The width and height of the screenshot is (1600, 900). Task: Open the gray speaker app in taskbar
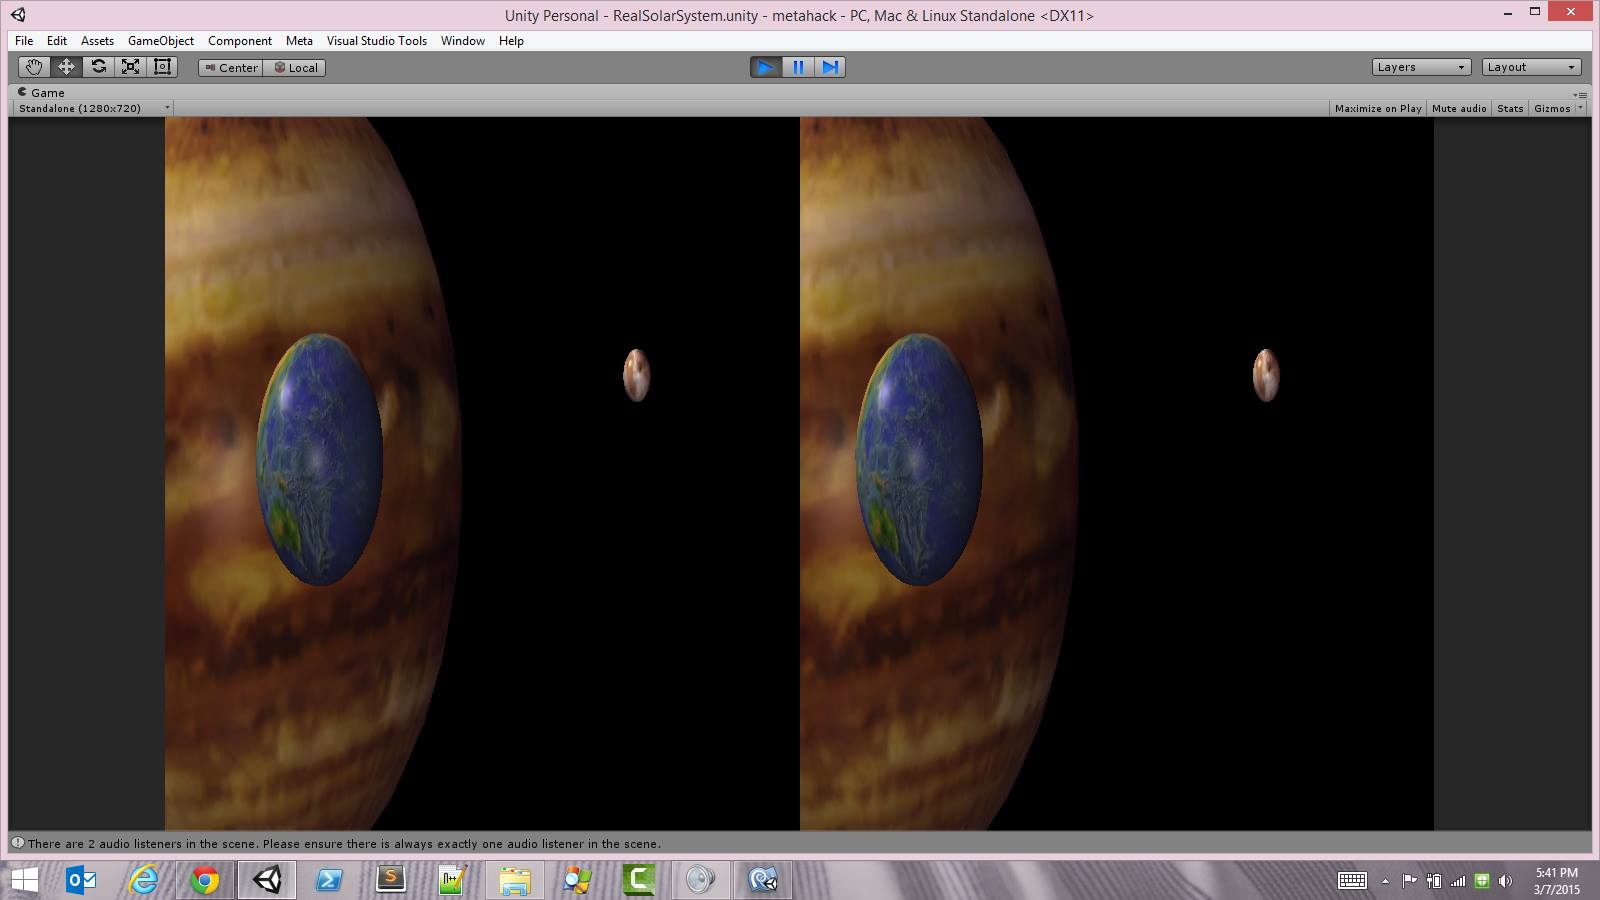click(x=700, y=880)
